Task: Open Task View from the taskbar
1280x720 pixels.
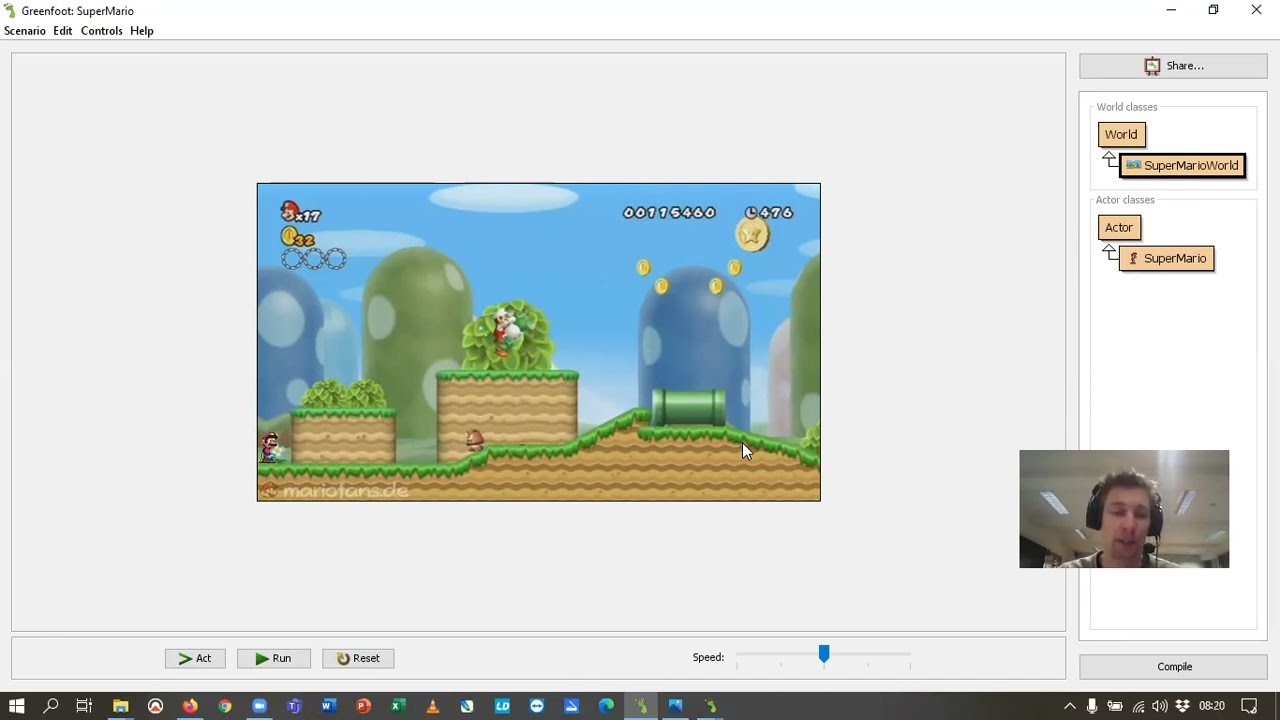Action: [84, 706]
